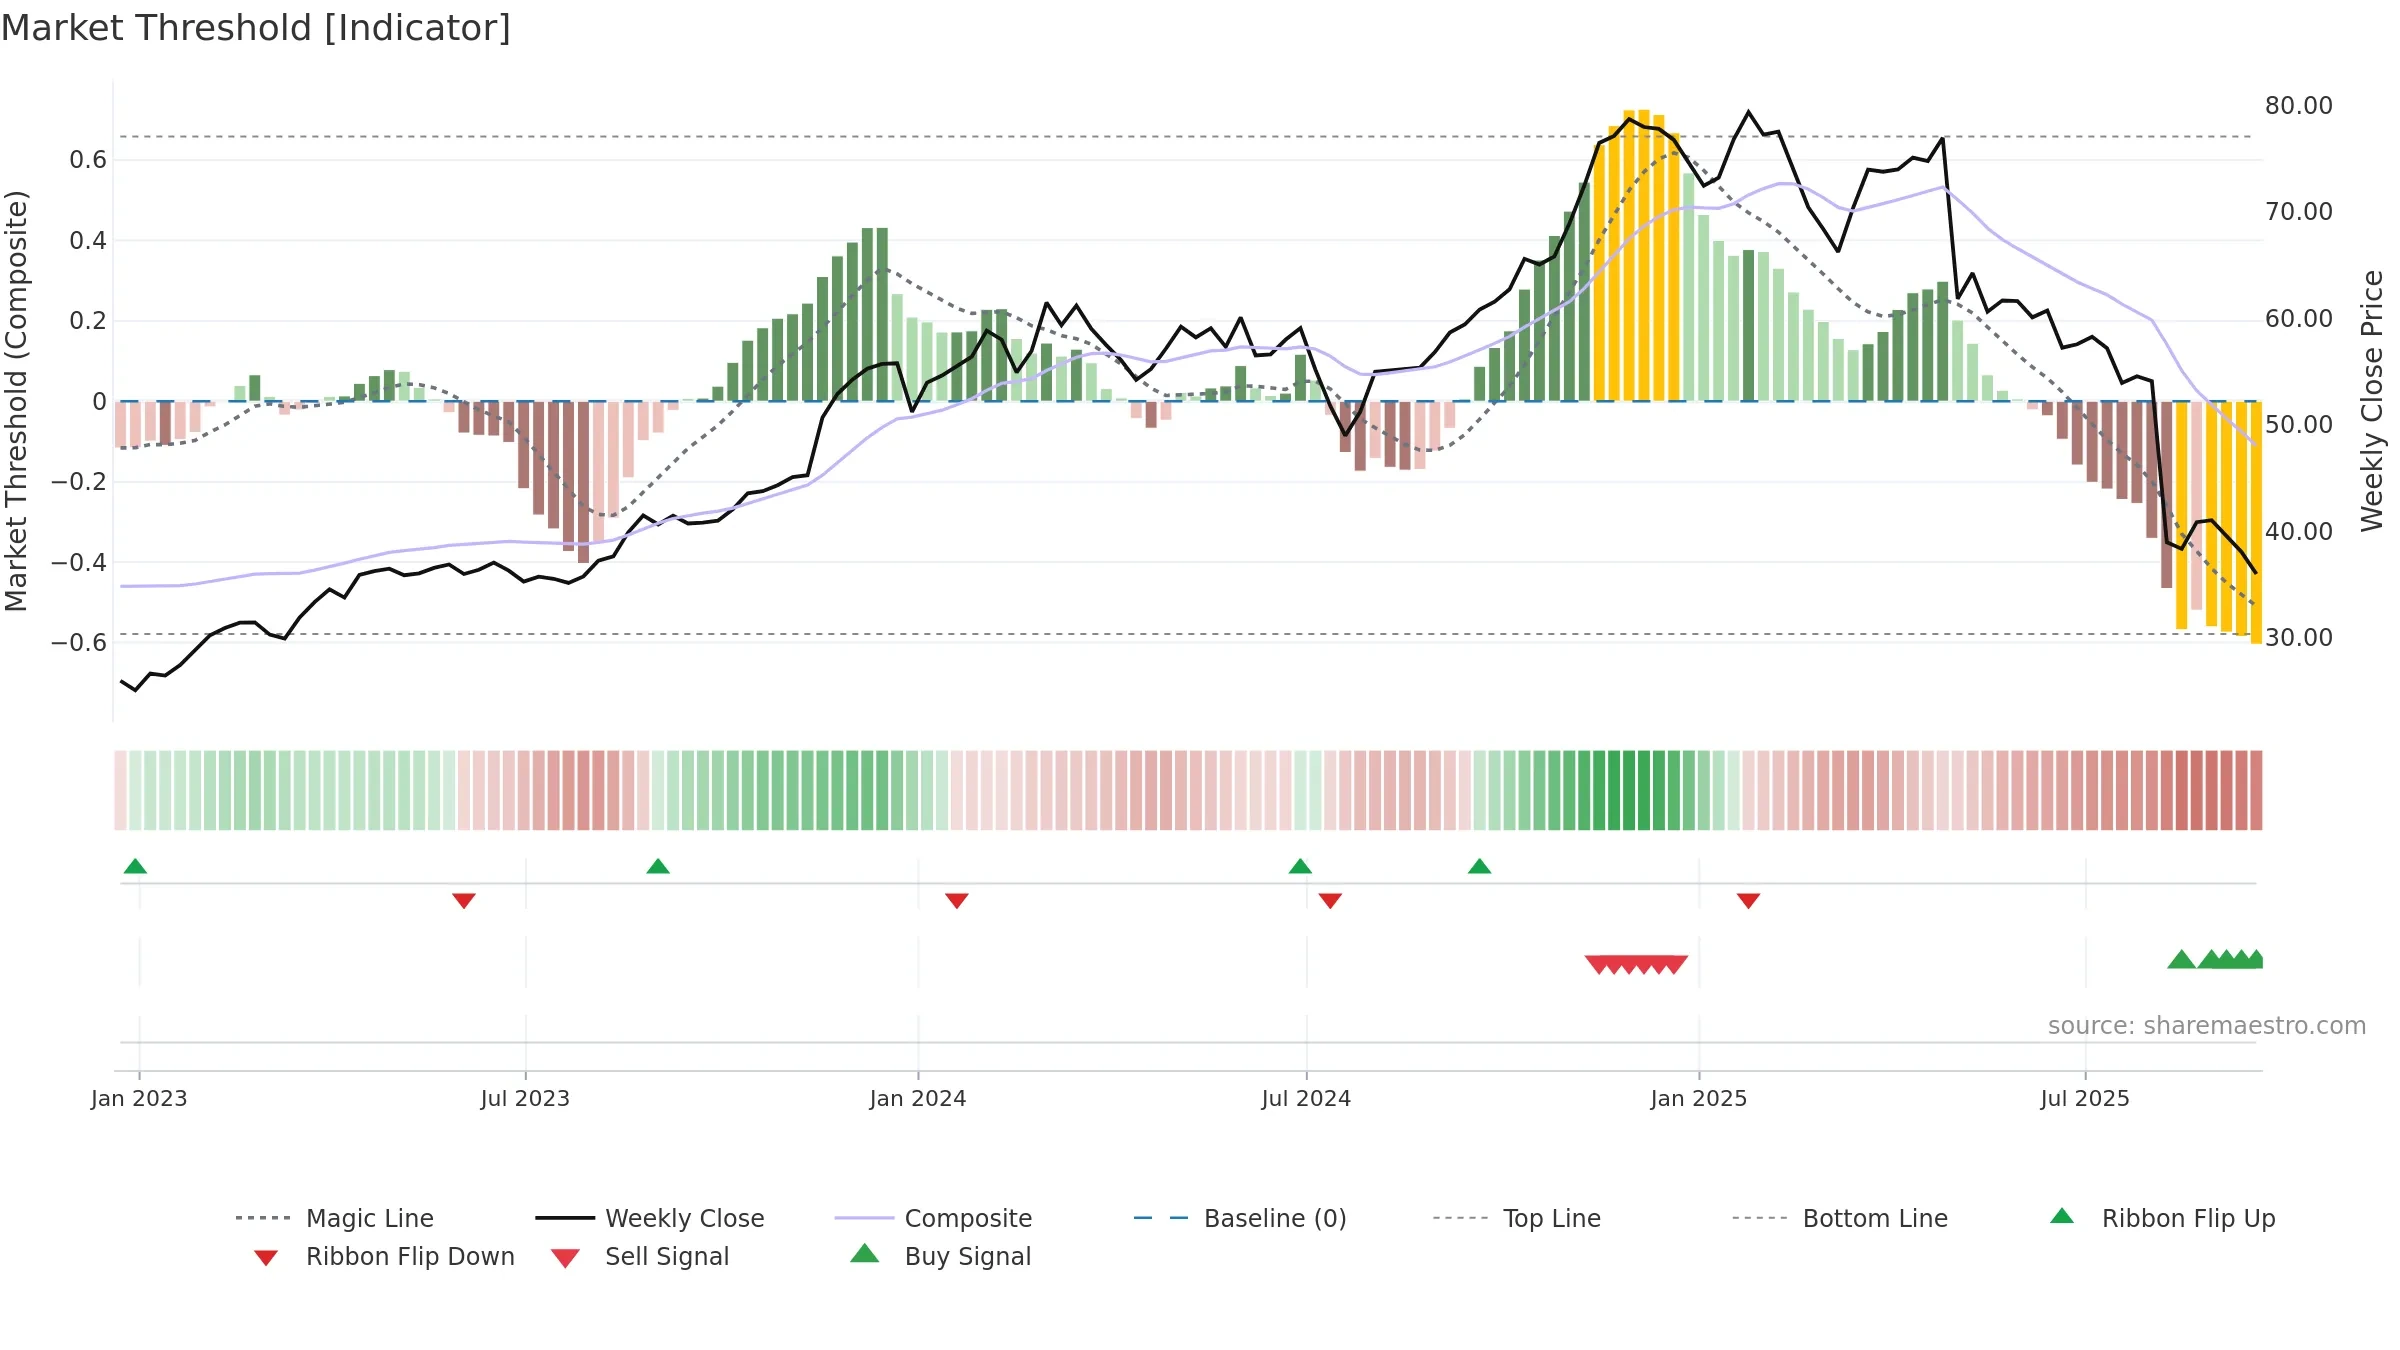This screenshot has height=1350, width=2400.
Task: Click the first green ribbon flip up marker near Jan 2023
Action: tap(135, 866)
